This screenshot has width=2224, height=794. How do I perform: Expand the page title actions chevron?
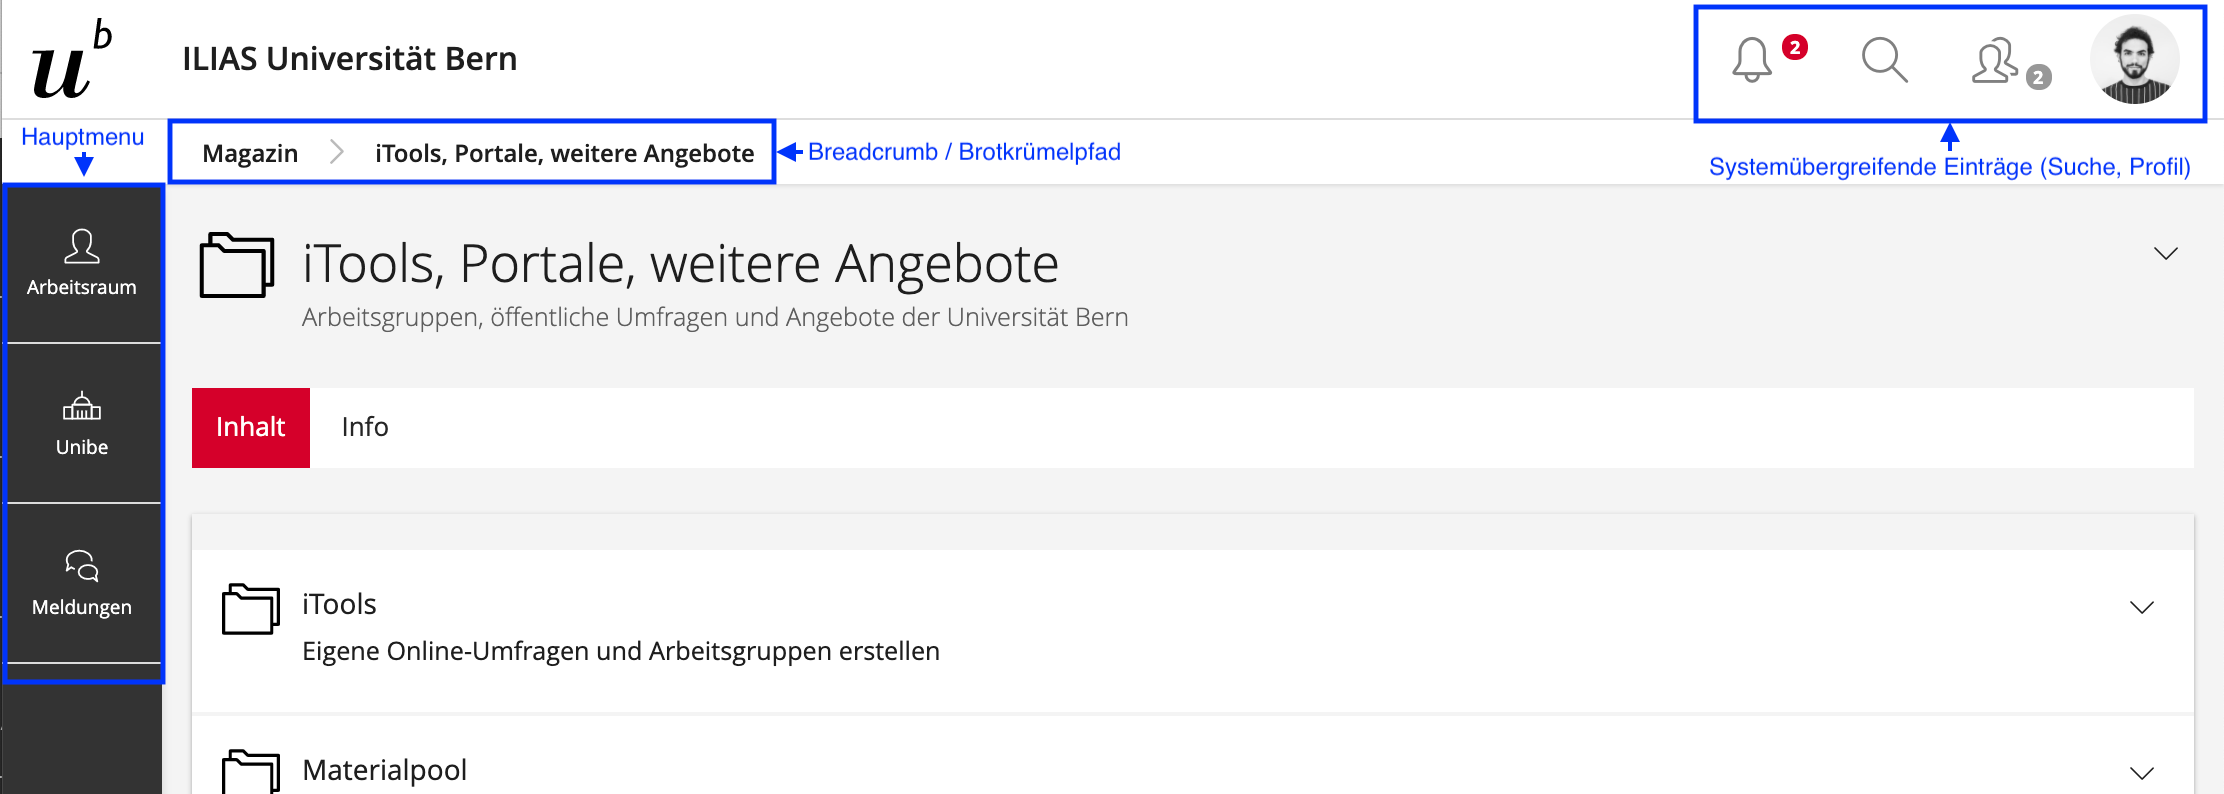pos(2166,253)
